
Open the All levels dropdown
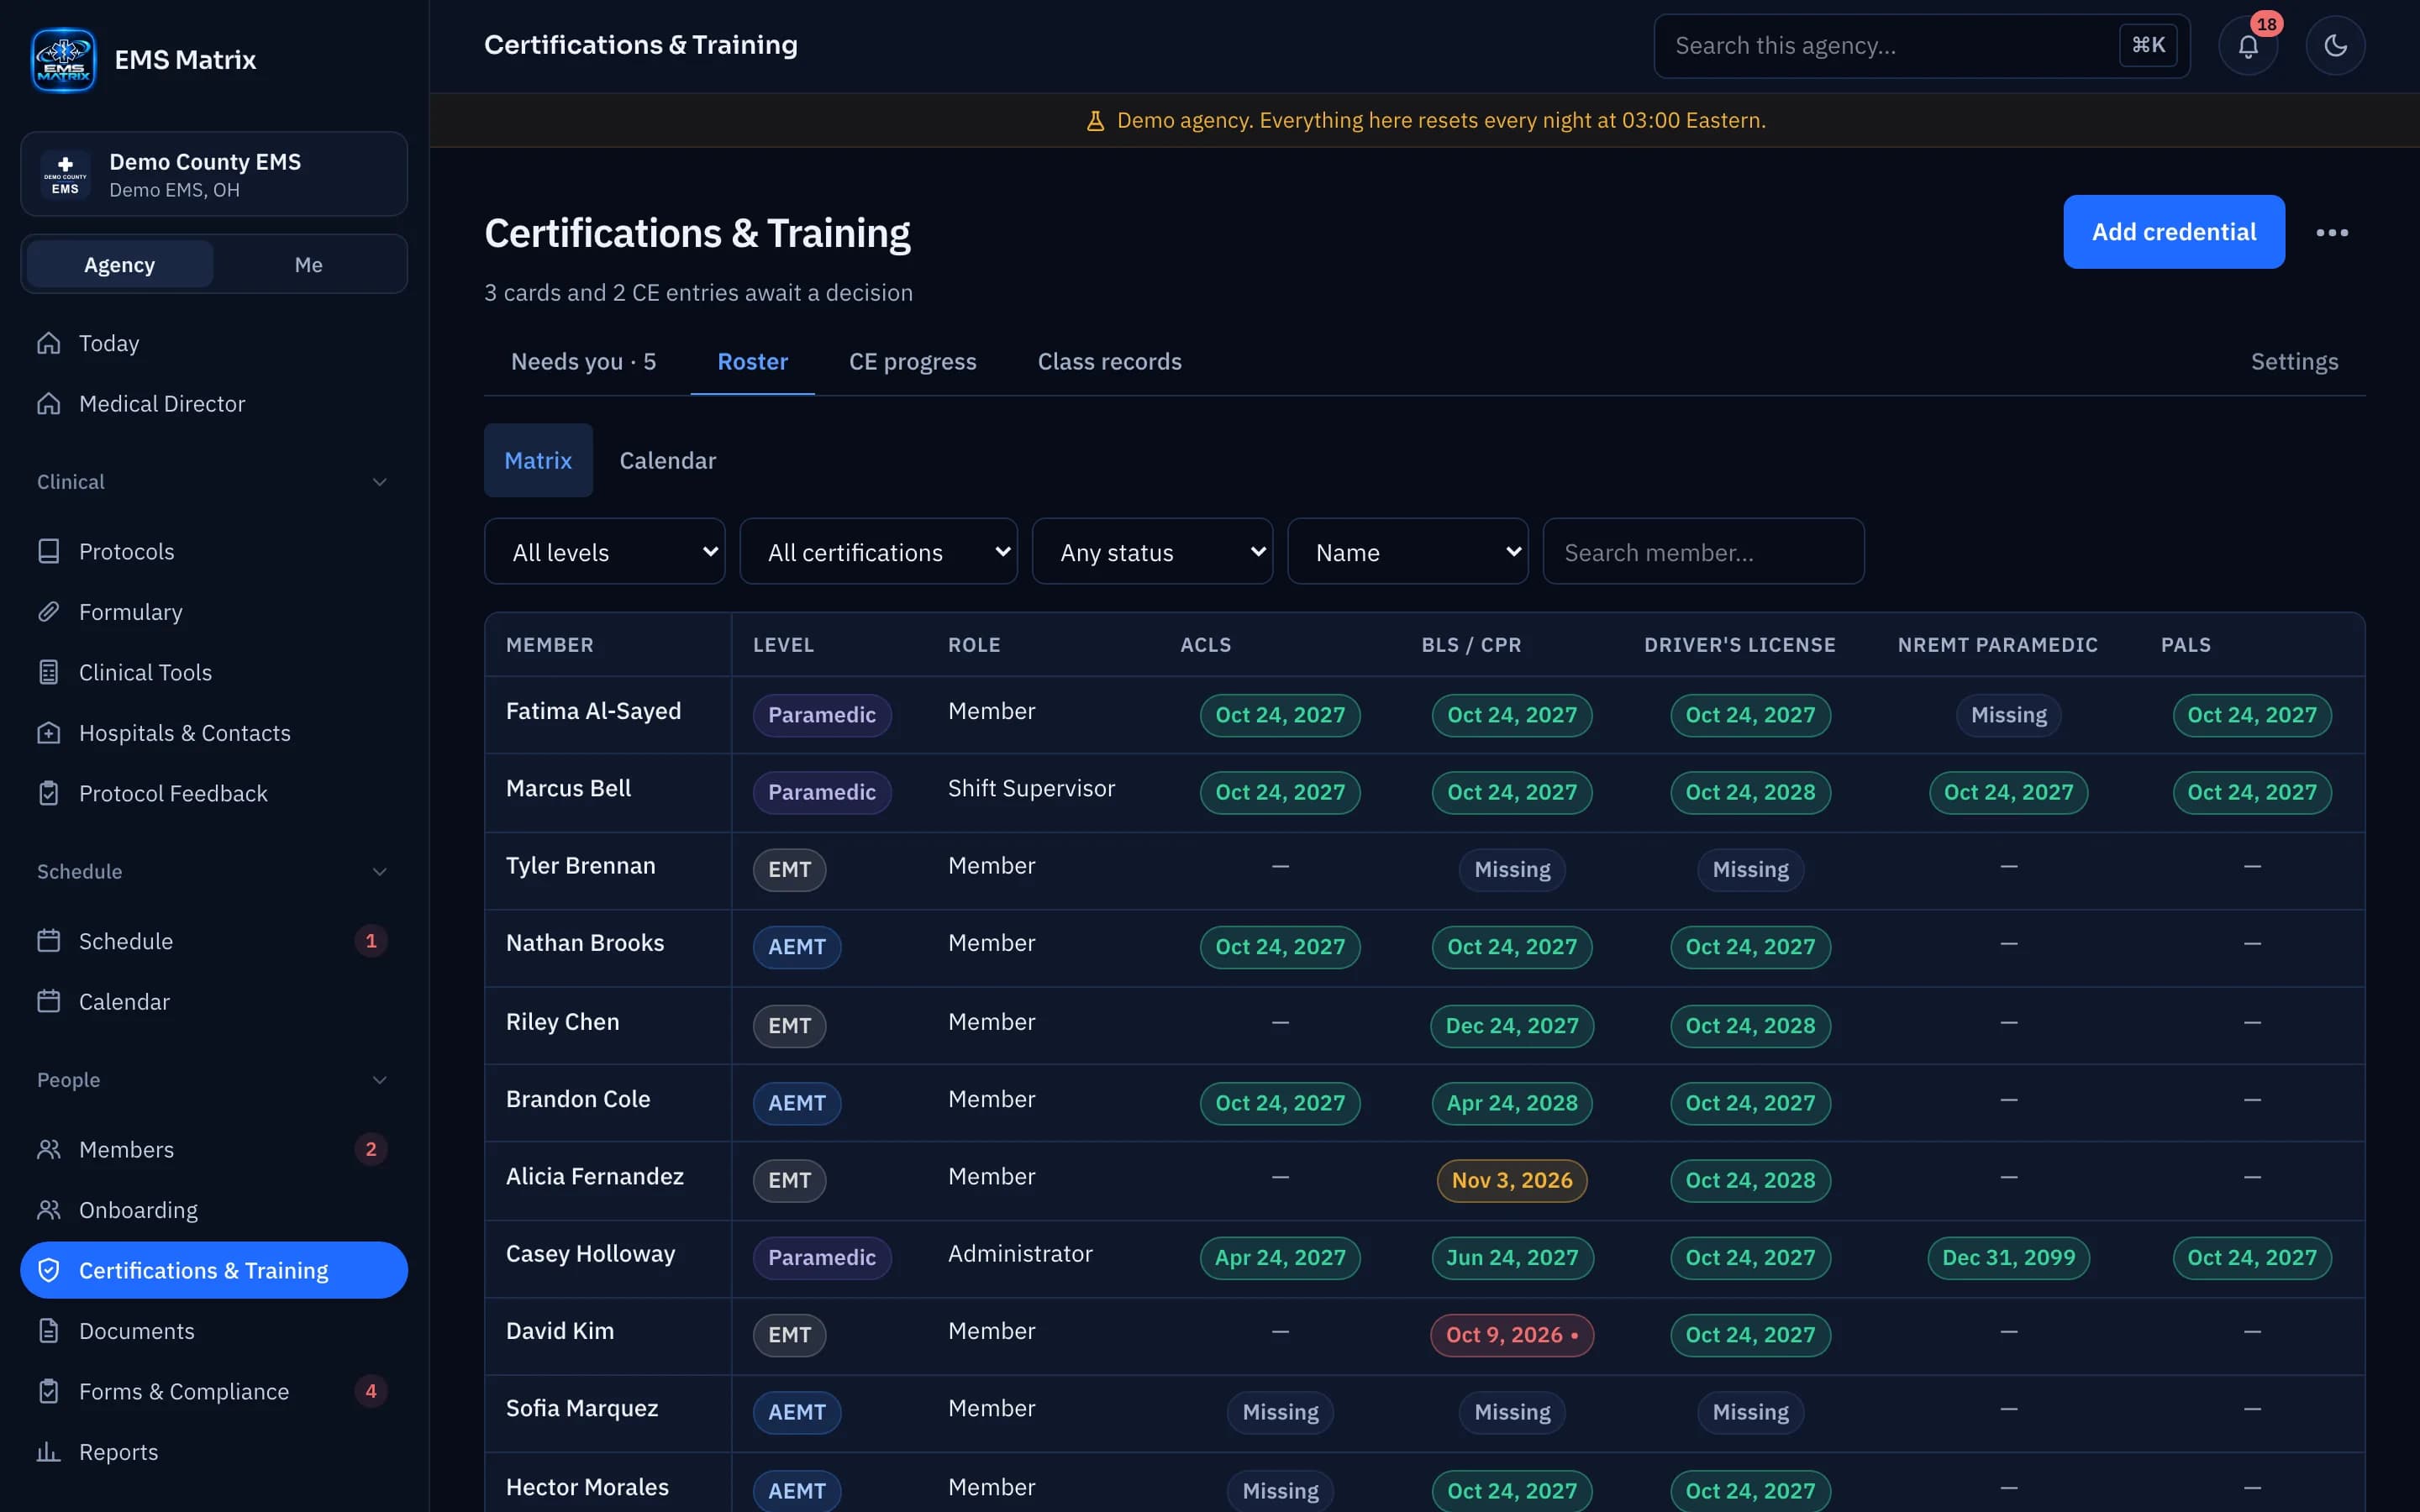604,551
